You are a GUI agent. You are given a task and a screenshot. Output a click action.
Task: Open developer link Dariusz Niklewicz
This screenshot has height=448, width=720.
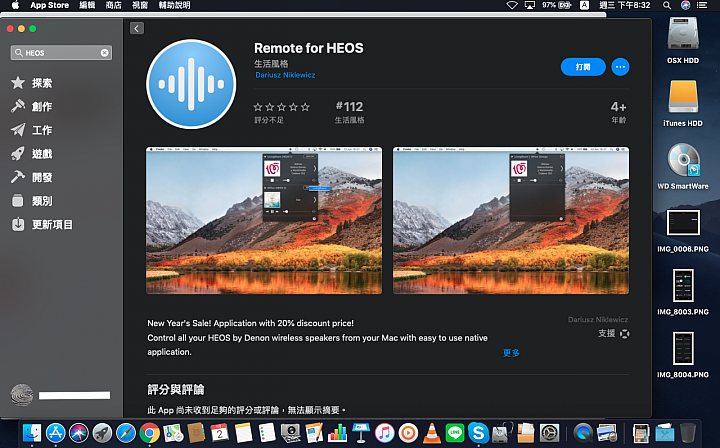pos(285,75)
